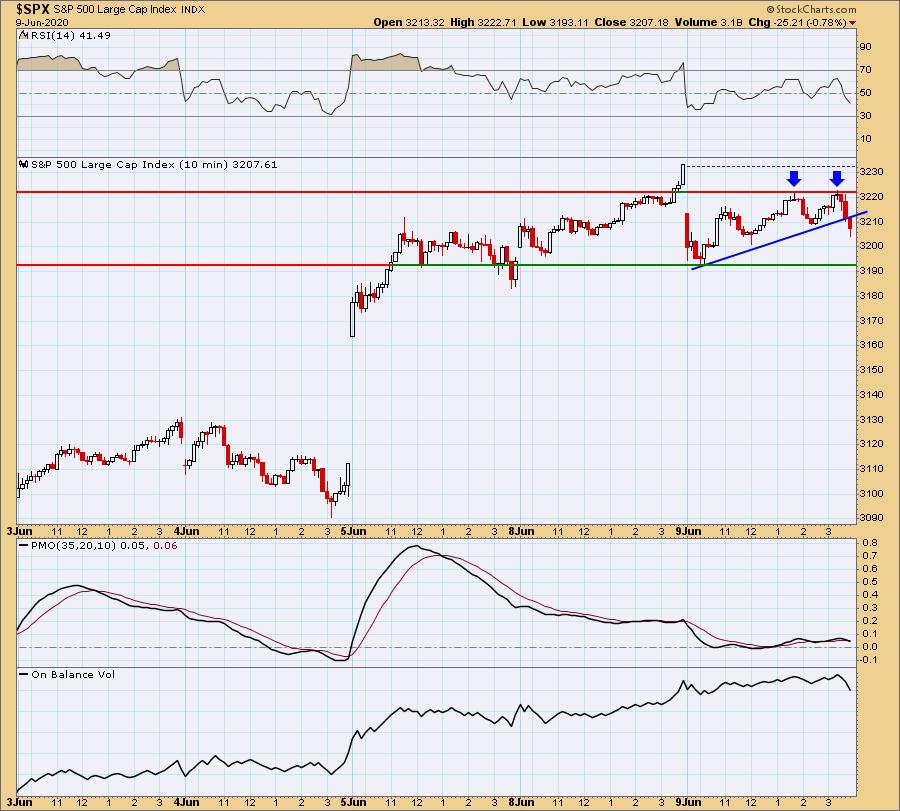
Task: Click the PMO legend line marker
Action: 24,545
